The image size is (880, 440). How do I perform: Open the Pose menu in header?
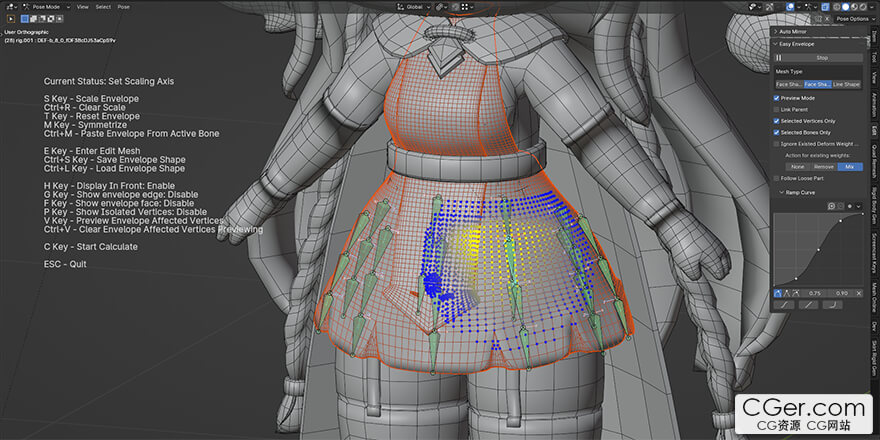[124, 6]
